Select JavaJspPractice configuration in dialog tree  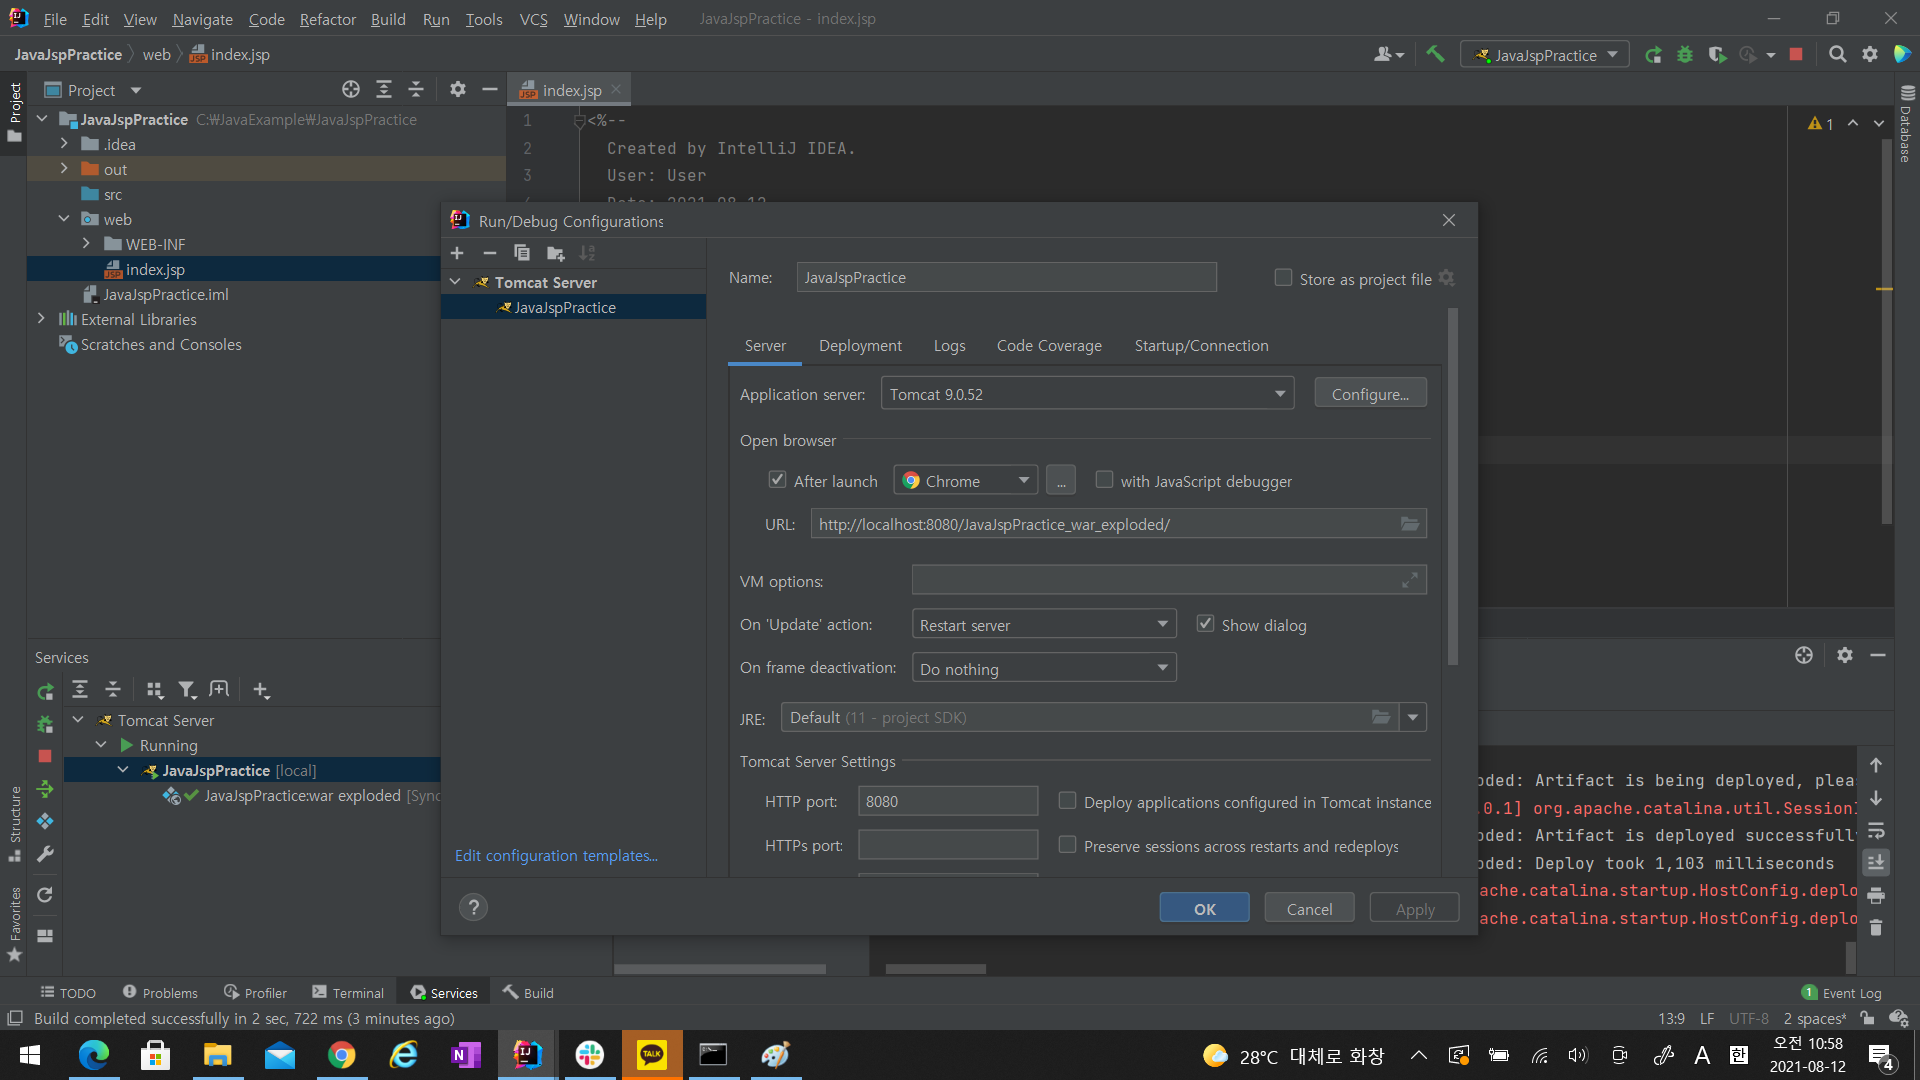tap(574, 307)
